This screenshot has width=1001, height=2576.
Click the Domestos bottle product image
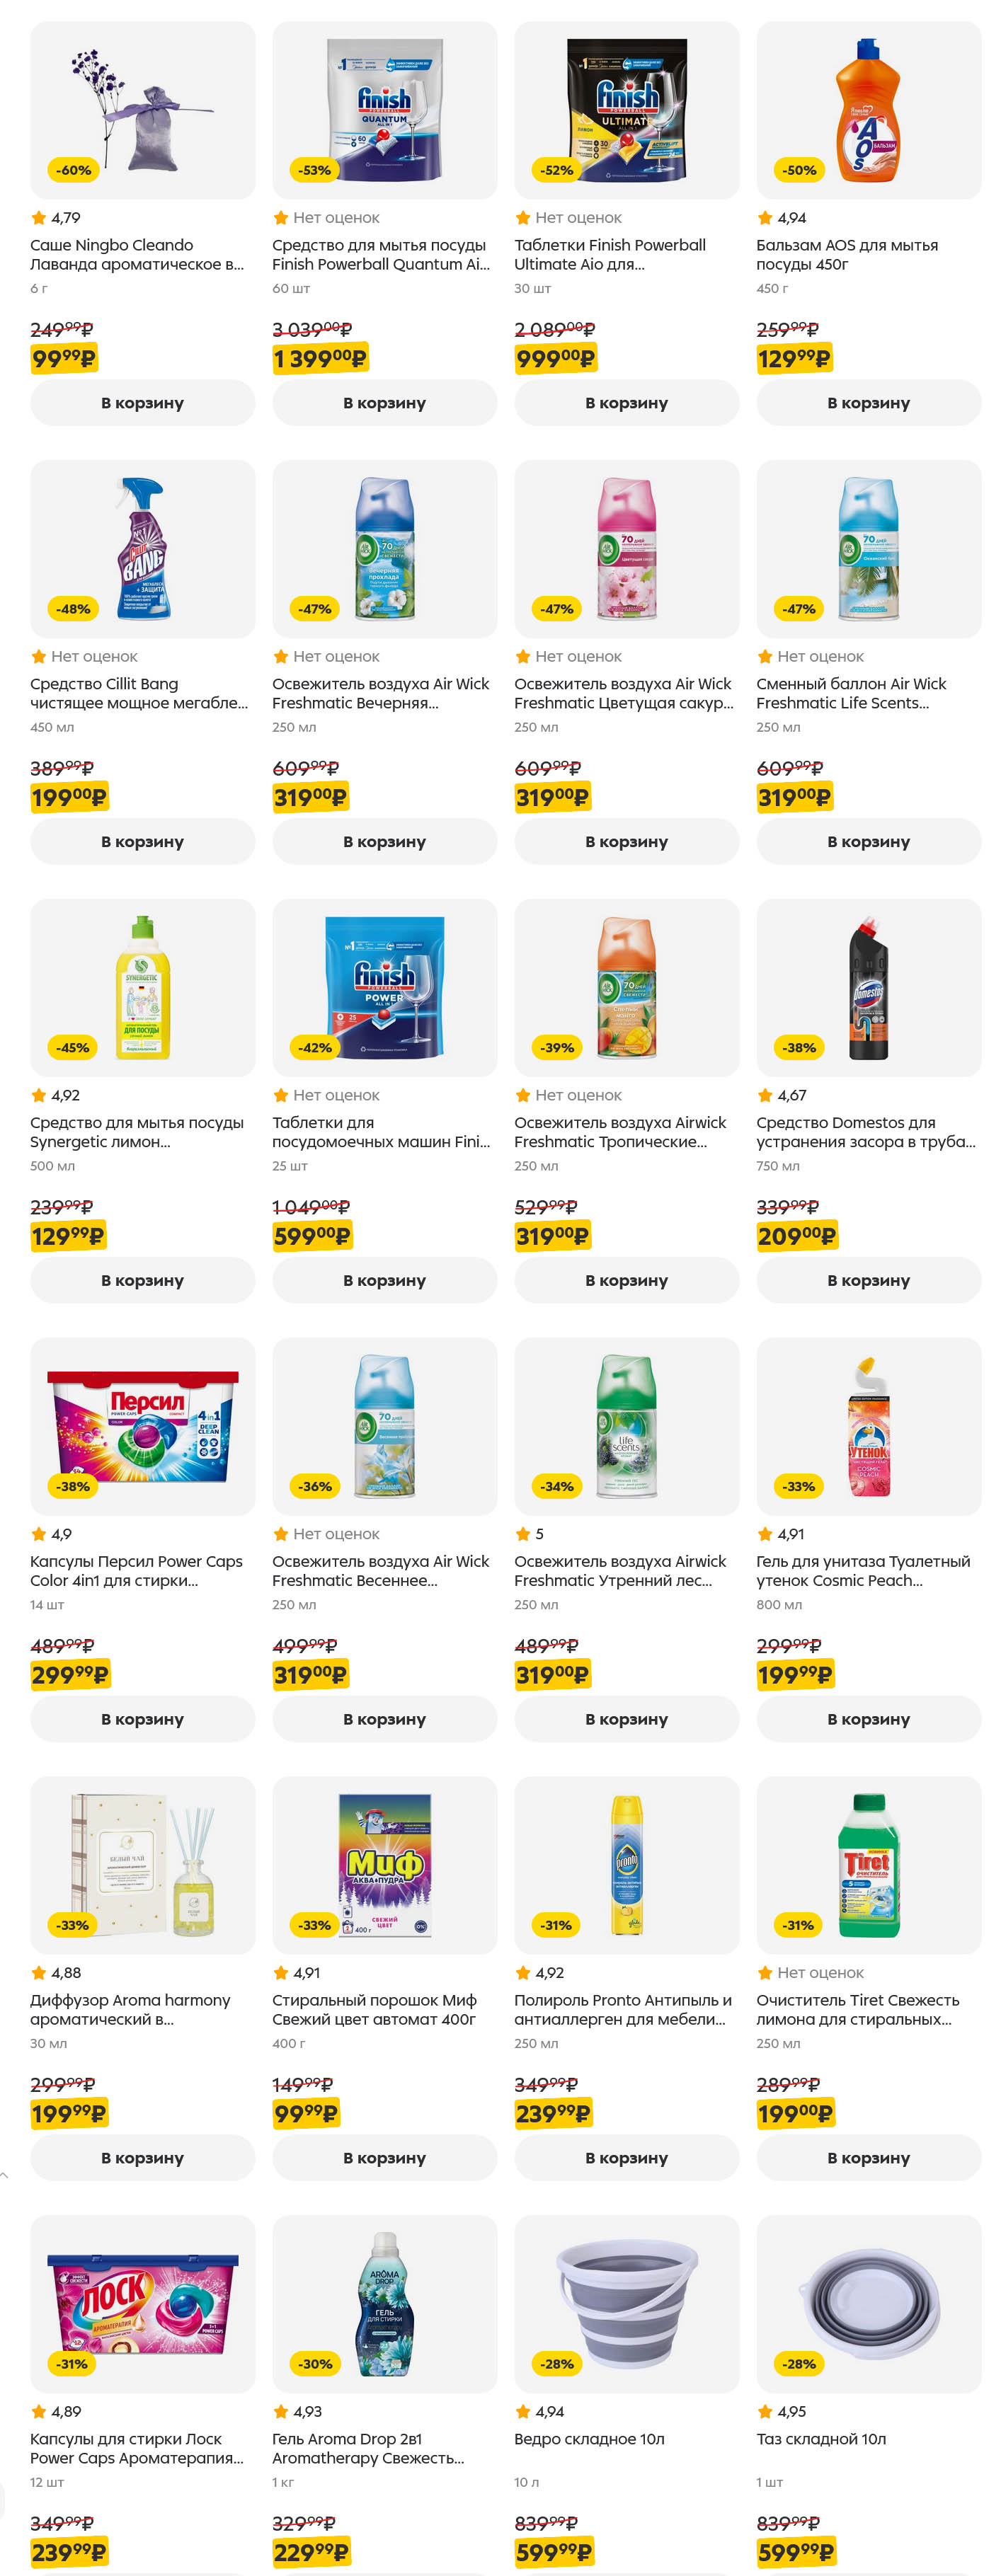pyautogui.click(x=868, y=988)
